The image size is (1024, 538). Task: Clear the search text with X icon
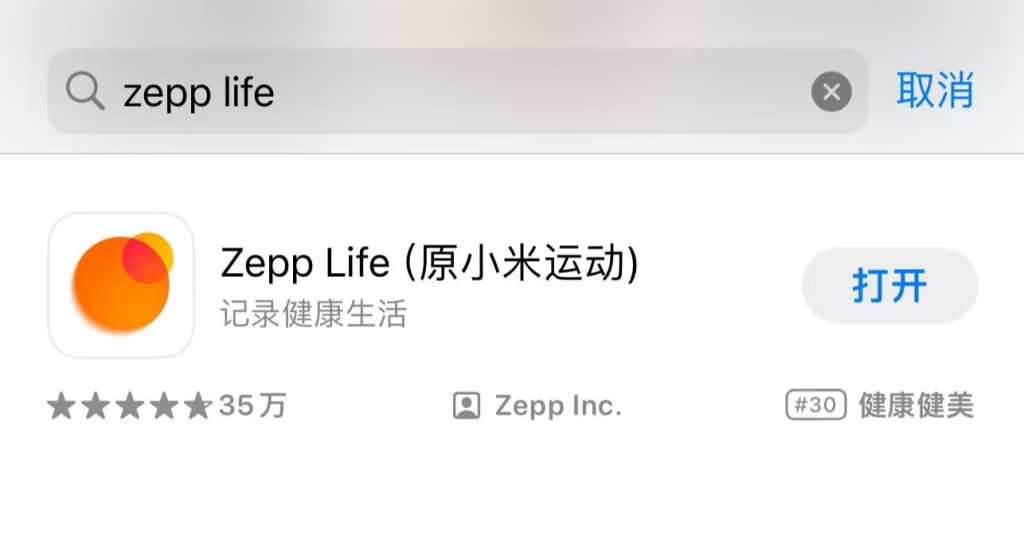pyautogui.click(x=831, y=91)
